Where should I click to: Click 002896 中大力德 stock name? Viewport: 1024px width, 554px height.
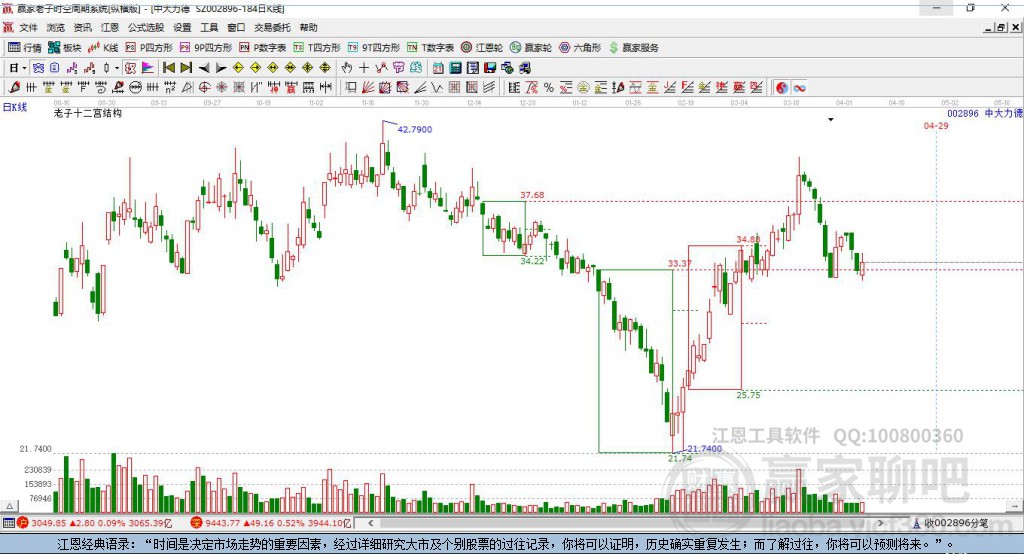(985, 113)
